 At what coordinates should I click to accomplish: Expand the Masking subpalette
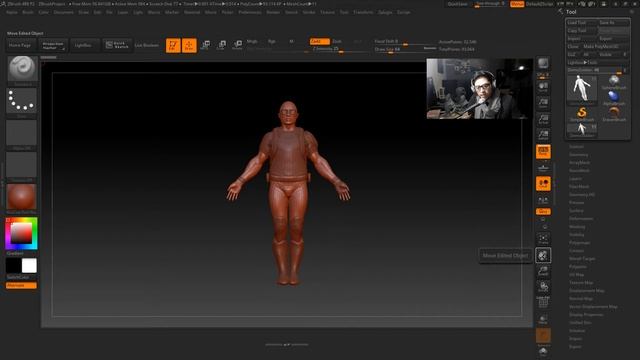point(577,227)
